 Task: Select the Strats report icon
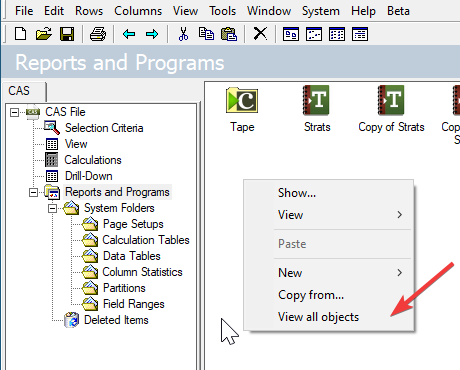[317, 100]
